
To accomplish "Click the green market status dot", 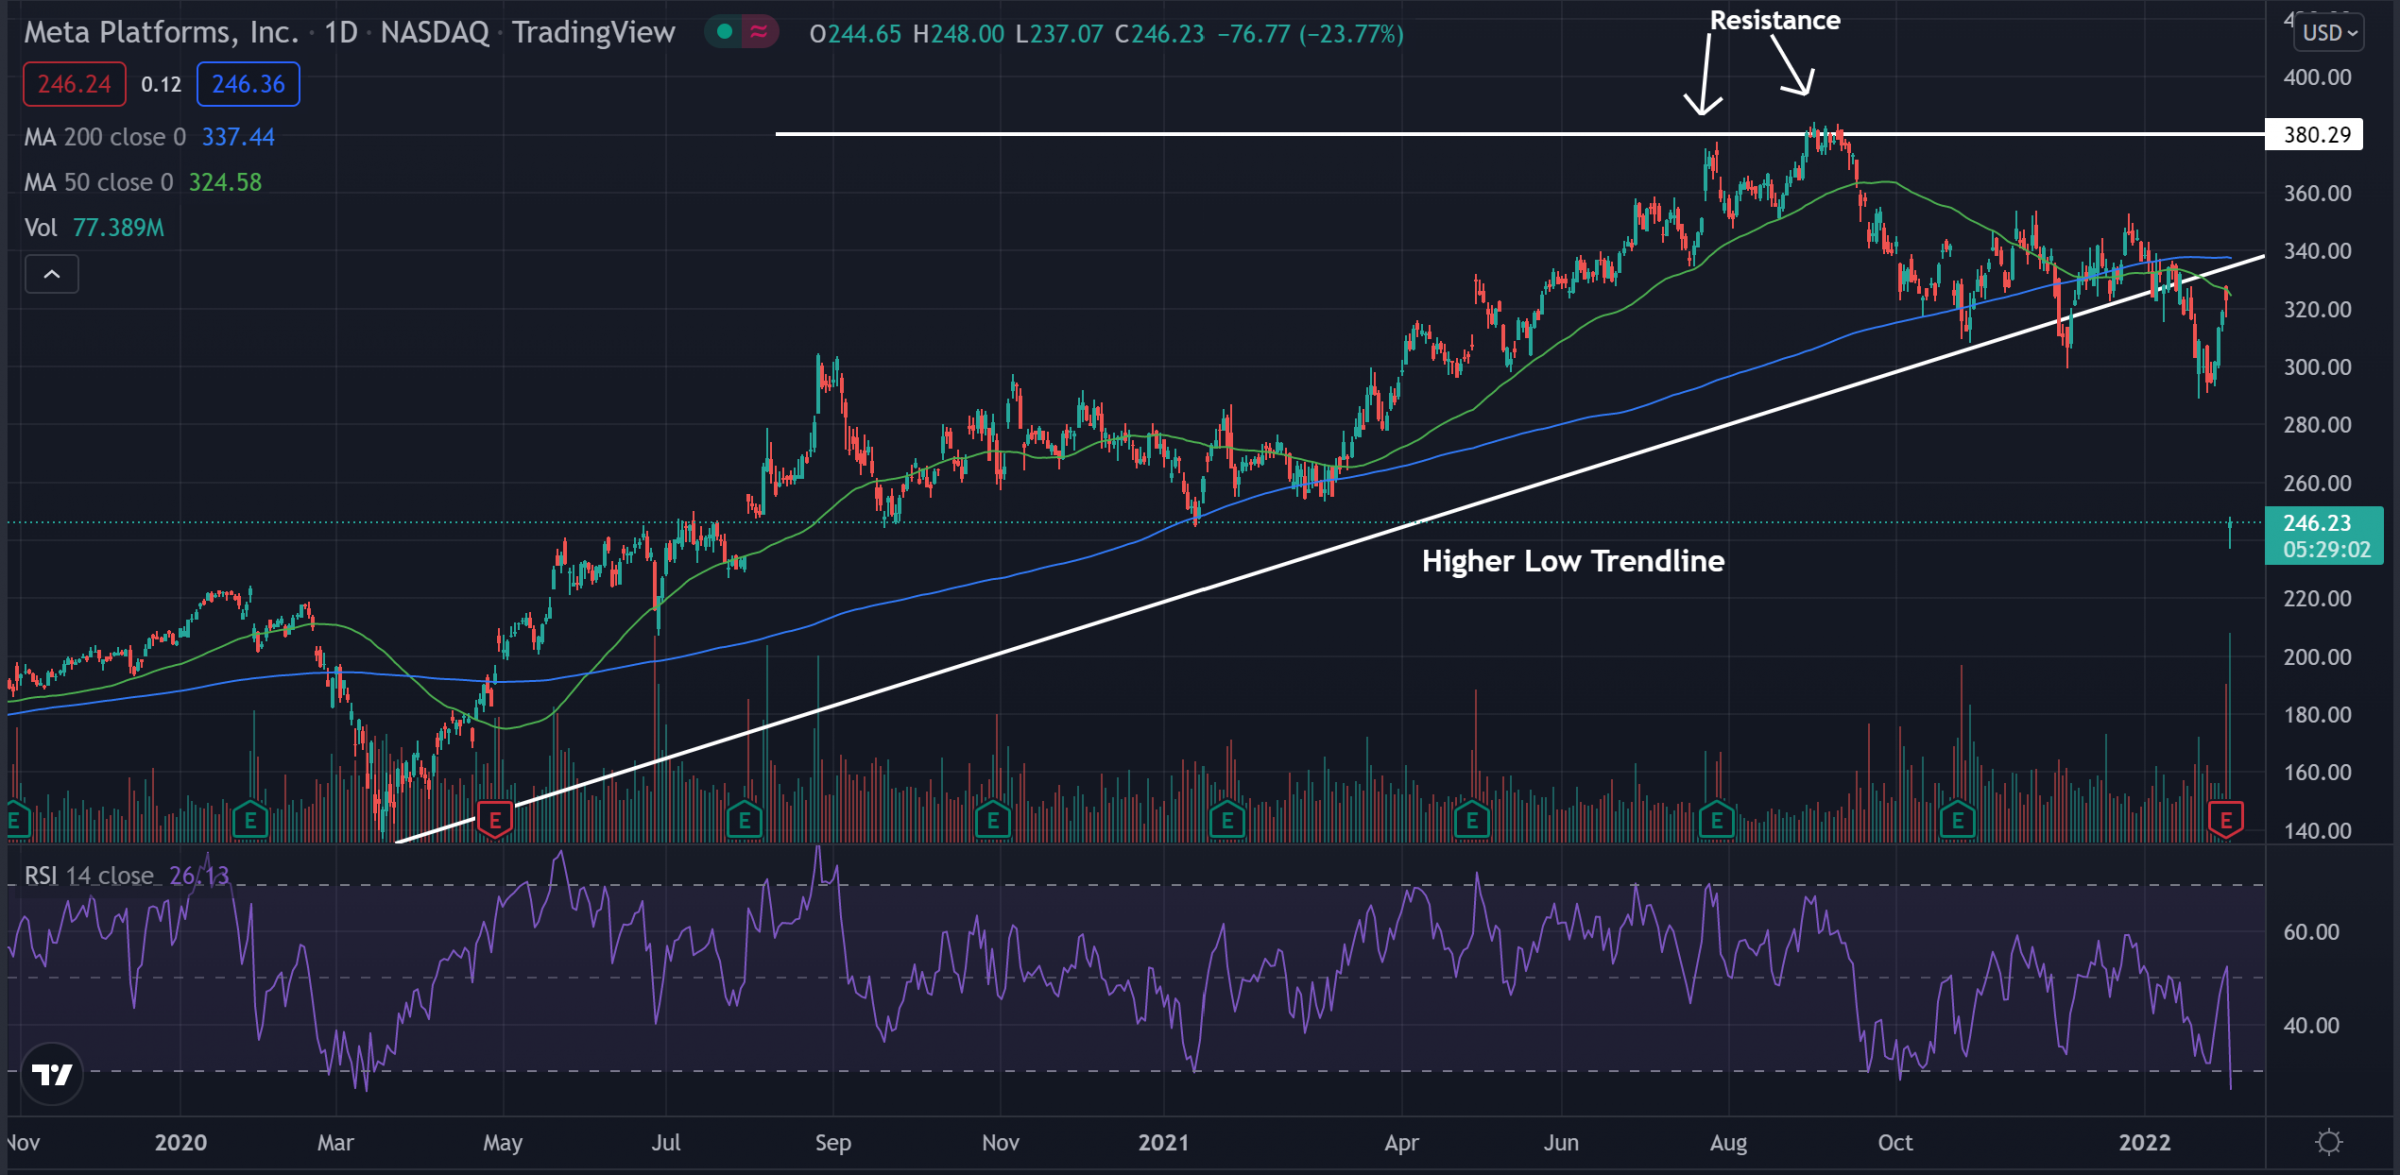I will click(725, 33).
